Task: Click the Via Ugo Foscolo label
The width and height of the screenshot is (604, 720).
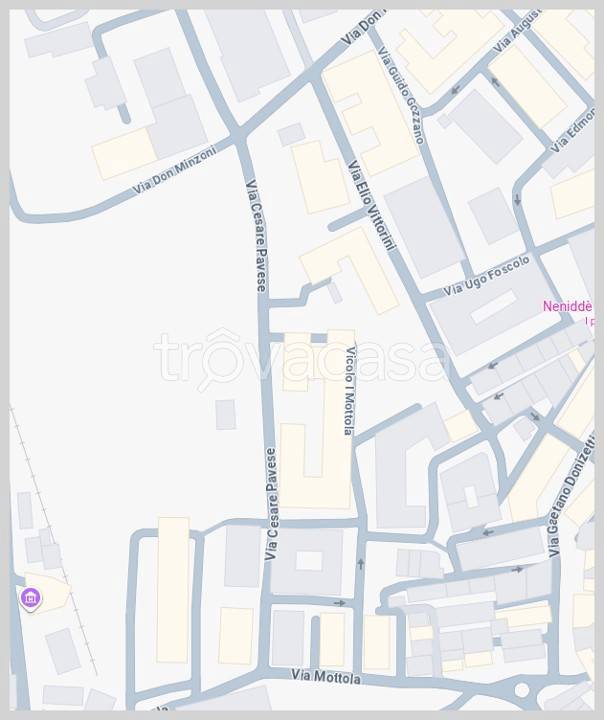Action: point(486,276)
